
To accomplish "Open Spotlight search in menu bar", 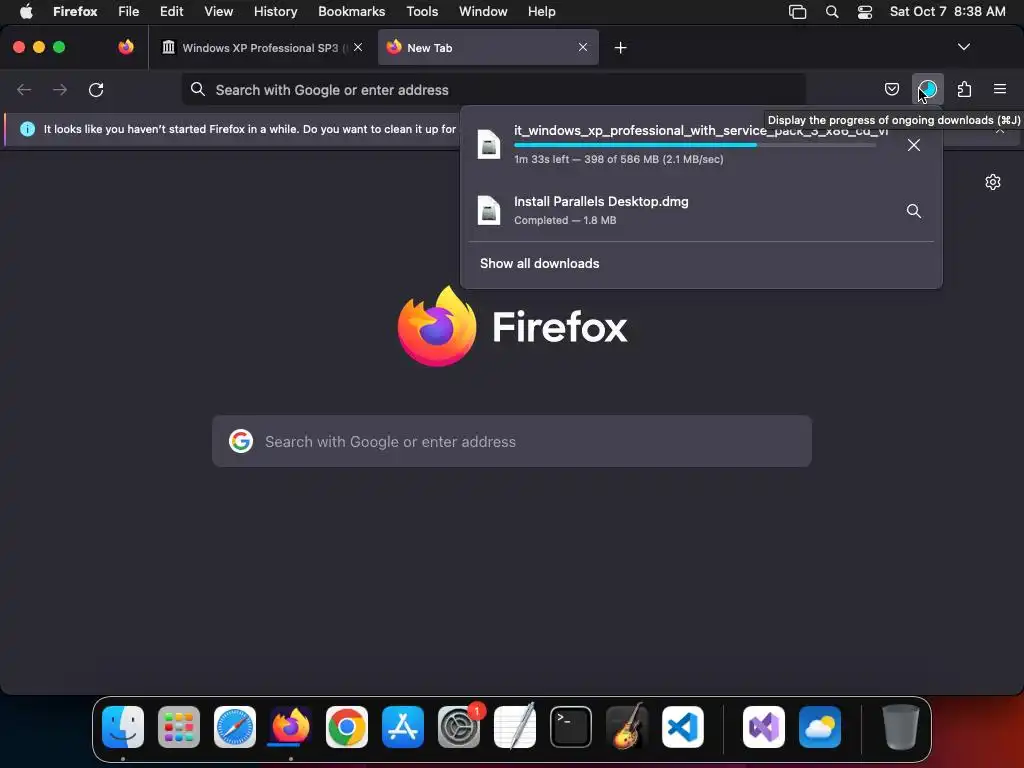I will coord(831,11).
